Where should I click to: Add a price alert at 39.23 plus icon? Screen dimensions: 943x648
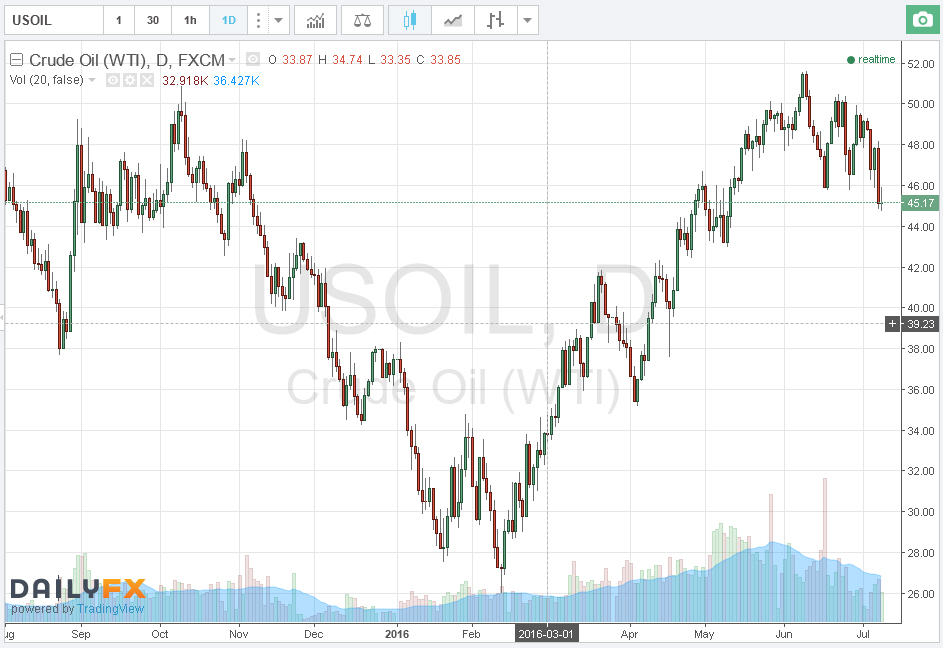coord(893,324)
